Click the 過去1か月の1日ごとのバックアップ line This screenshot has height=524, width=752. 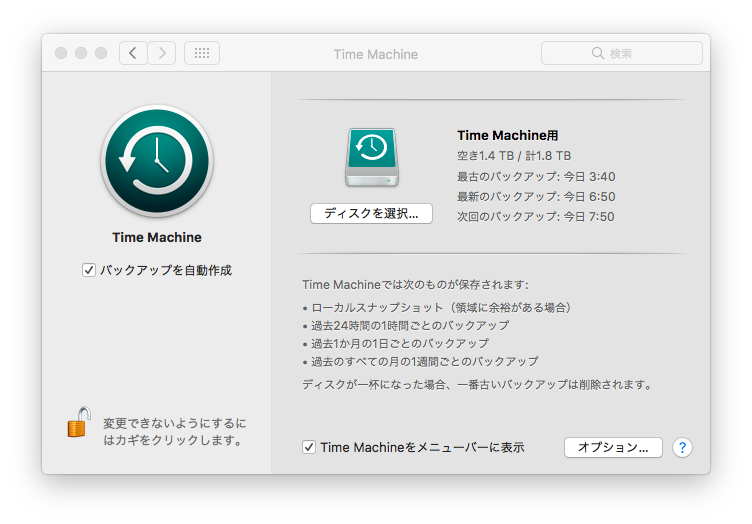[x=396, y=343]
